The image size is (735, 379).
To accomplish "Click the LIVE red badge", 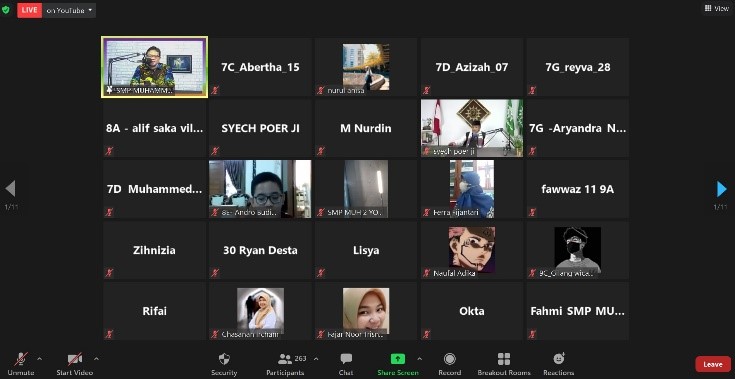I will (x=30, y=10).
